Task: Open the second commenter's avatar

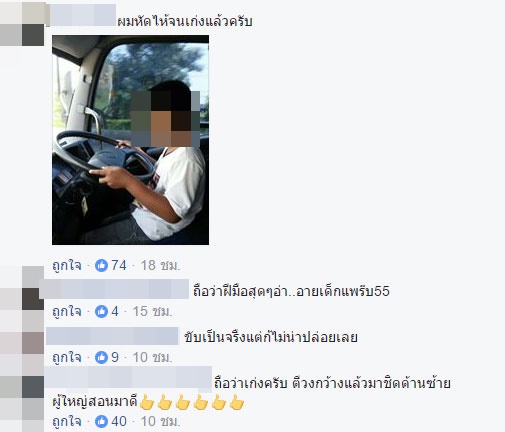Action: (x=22, y=288)
